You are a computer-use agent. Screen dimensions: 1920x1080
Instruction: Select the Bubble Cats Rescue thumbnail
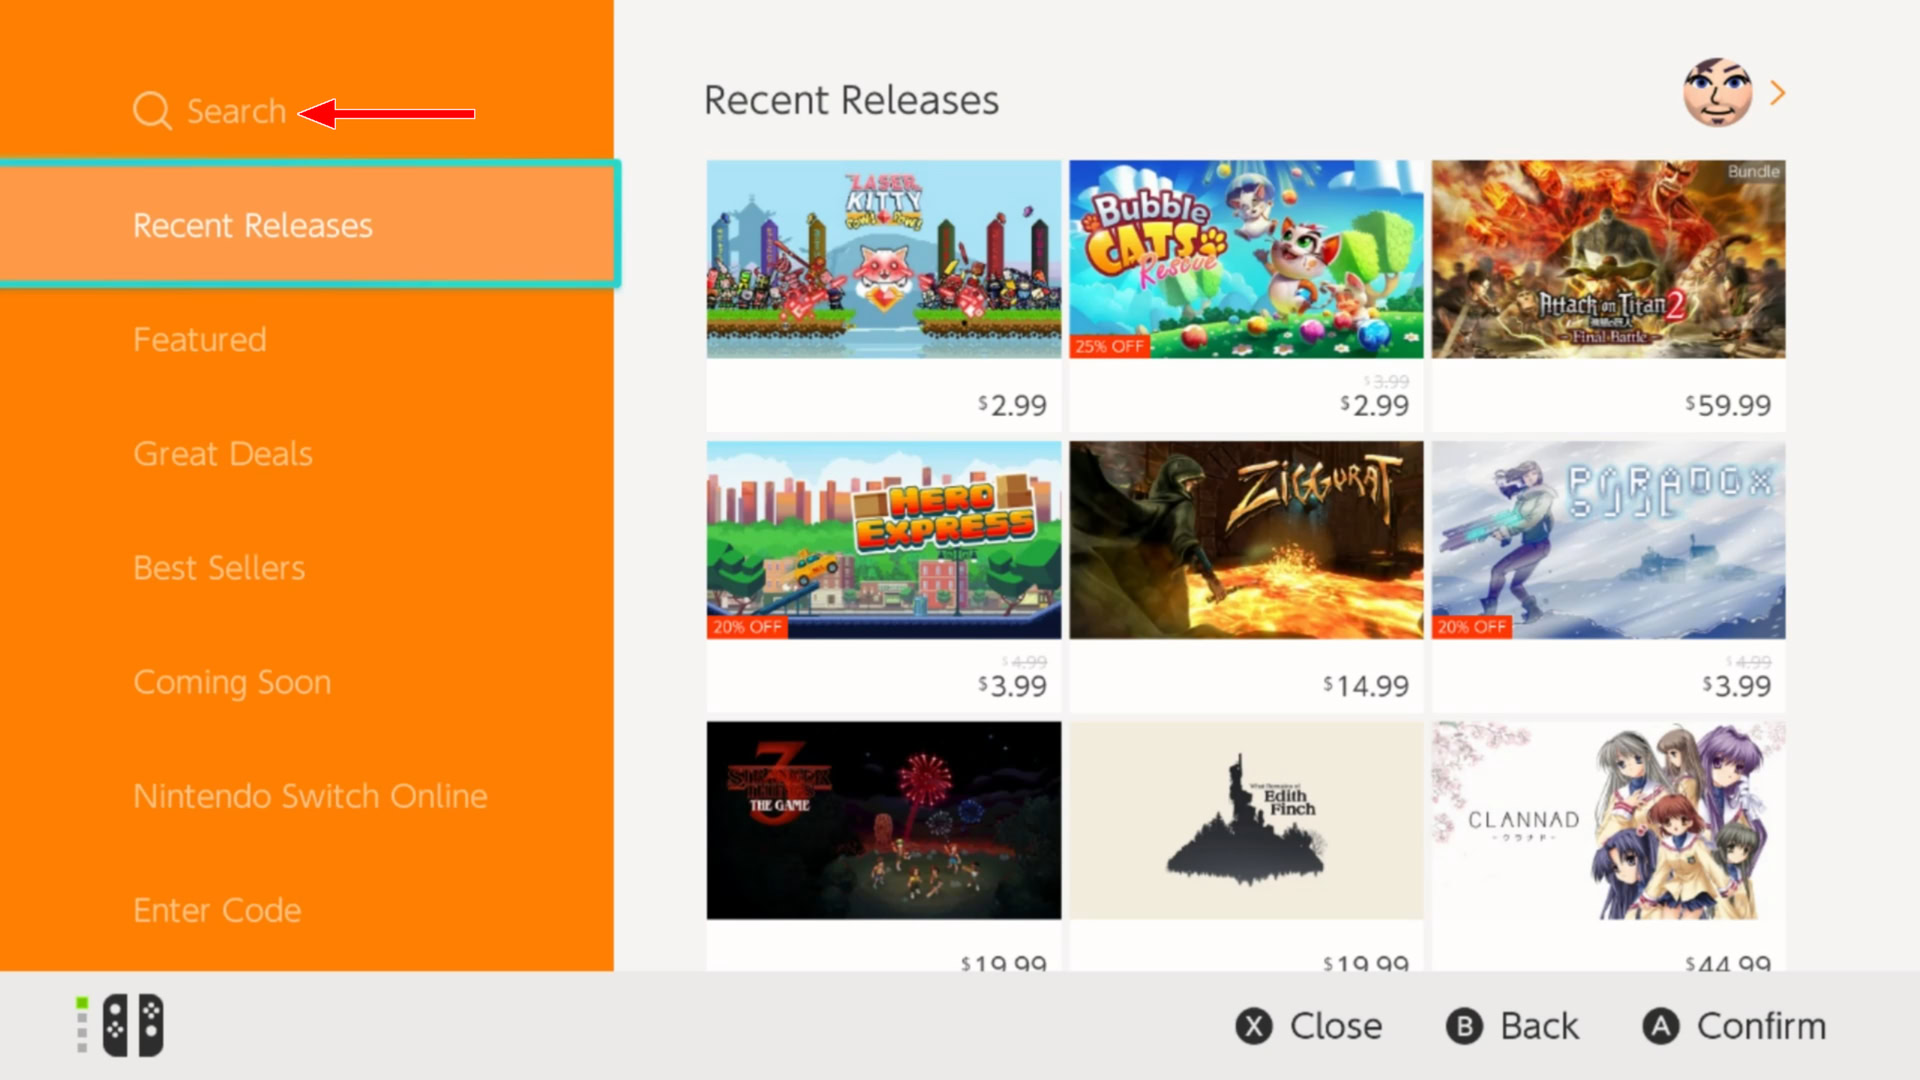click(x=1245, y=257)
